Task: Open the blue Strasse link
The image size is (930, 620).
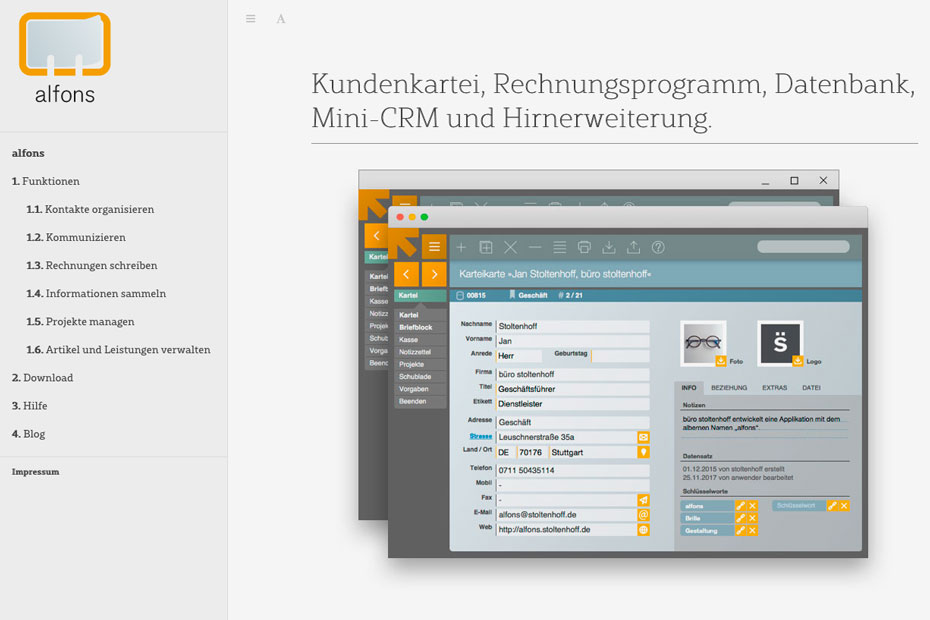Action: [480, 435]
